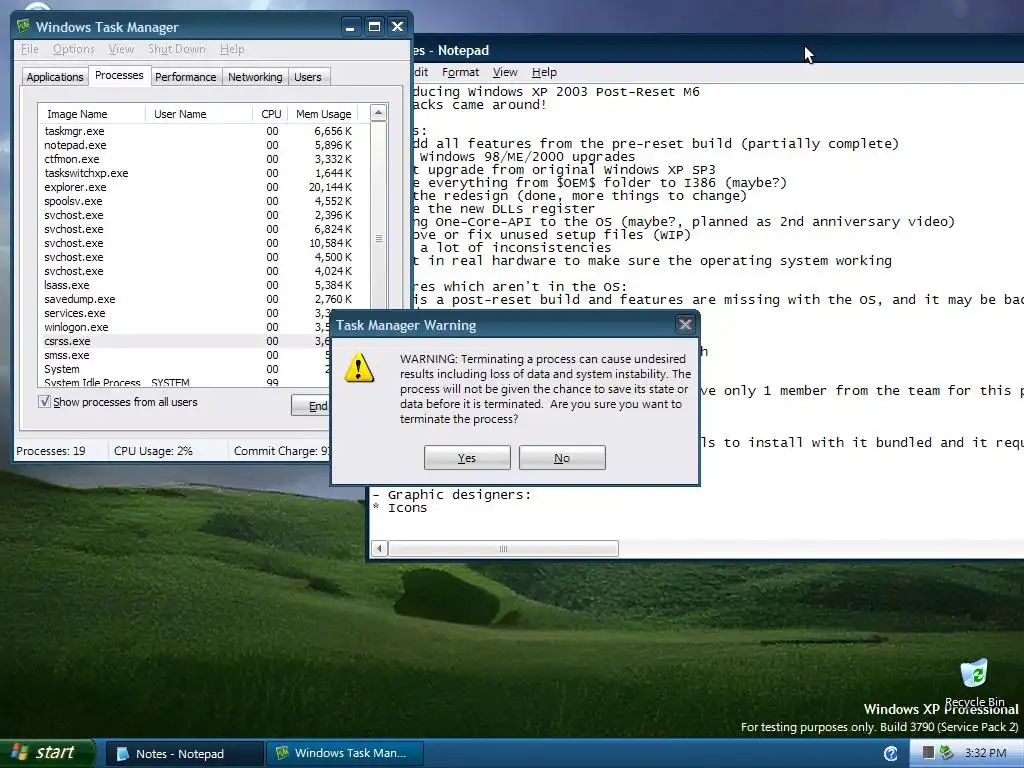The image size is (1024, 768).
Task: Select the System process row
Action: coord(186,369)
